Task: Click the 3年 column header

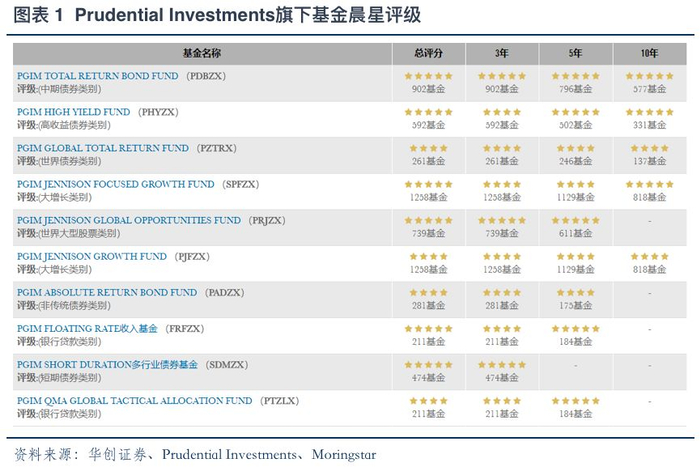Action: (x=500, y=52)
